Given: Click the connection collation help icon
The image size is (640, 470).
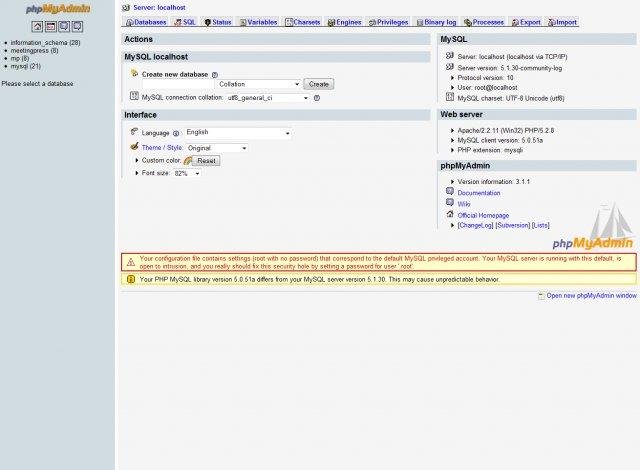Looking at the screenshot, I should click(317, 98).
